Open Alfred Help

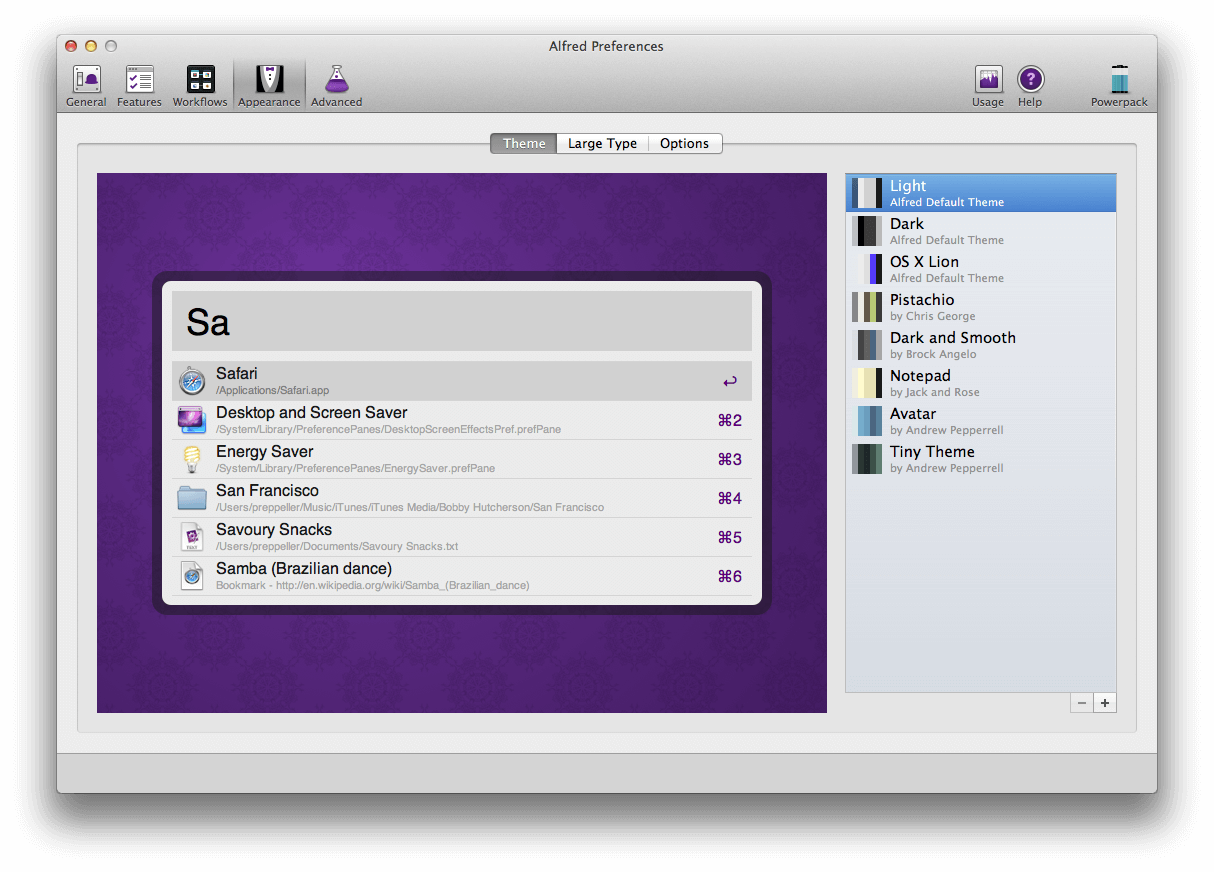pyautogui.click(x=1030, y=84)
